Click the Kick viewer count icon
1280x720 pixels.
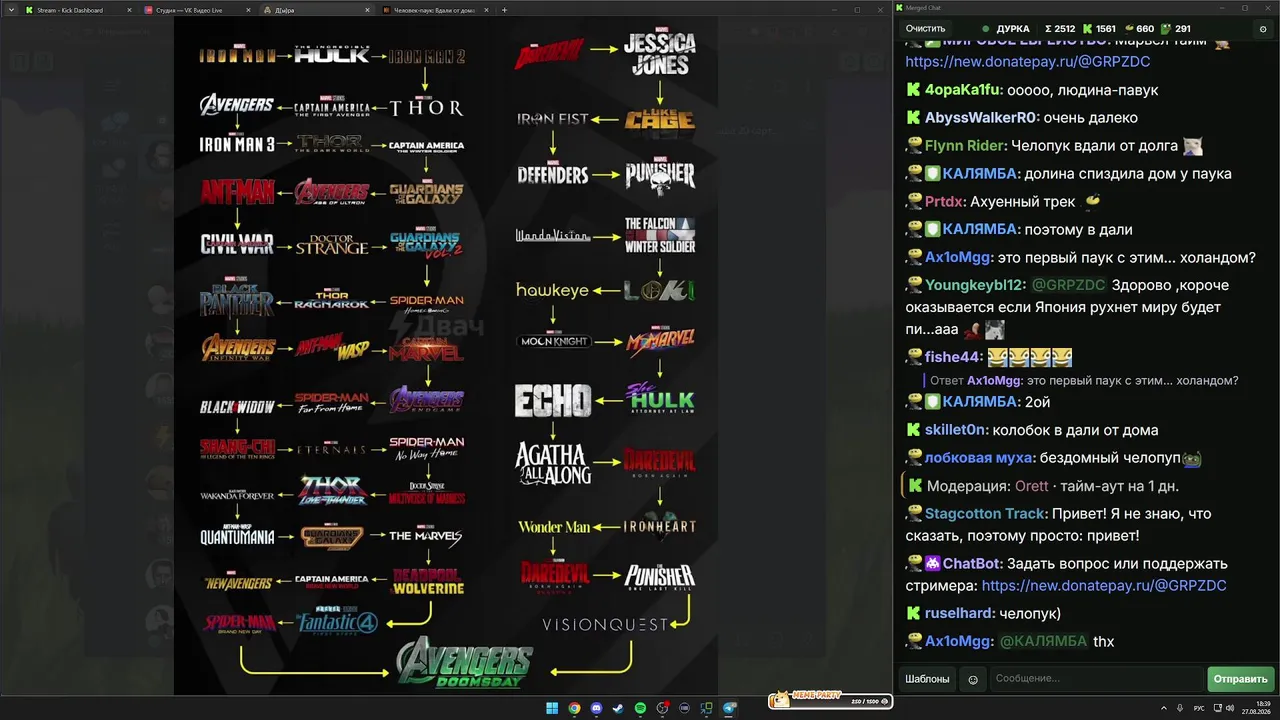(x=1088, y=29)
